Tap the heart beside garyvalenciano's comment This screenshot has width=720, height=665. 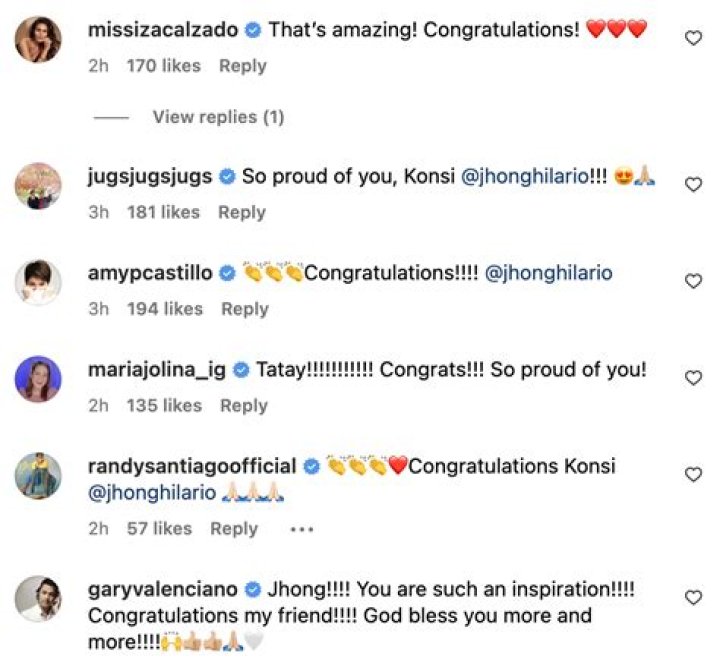pyautogui.click(x=692, y=597)
